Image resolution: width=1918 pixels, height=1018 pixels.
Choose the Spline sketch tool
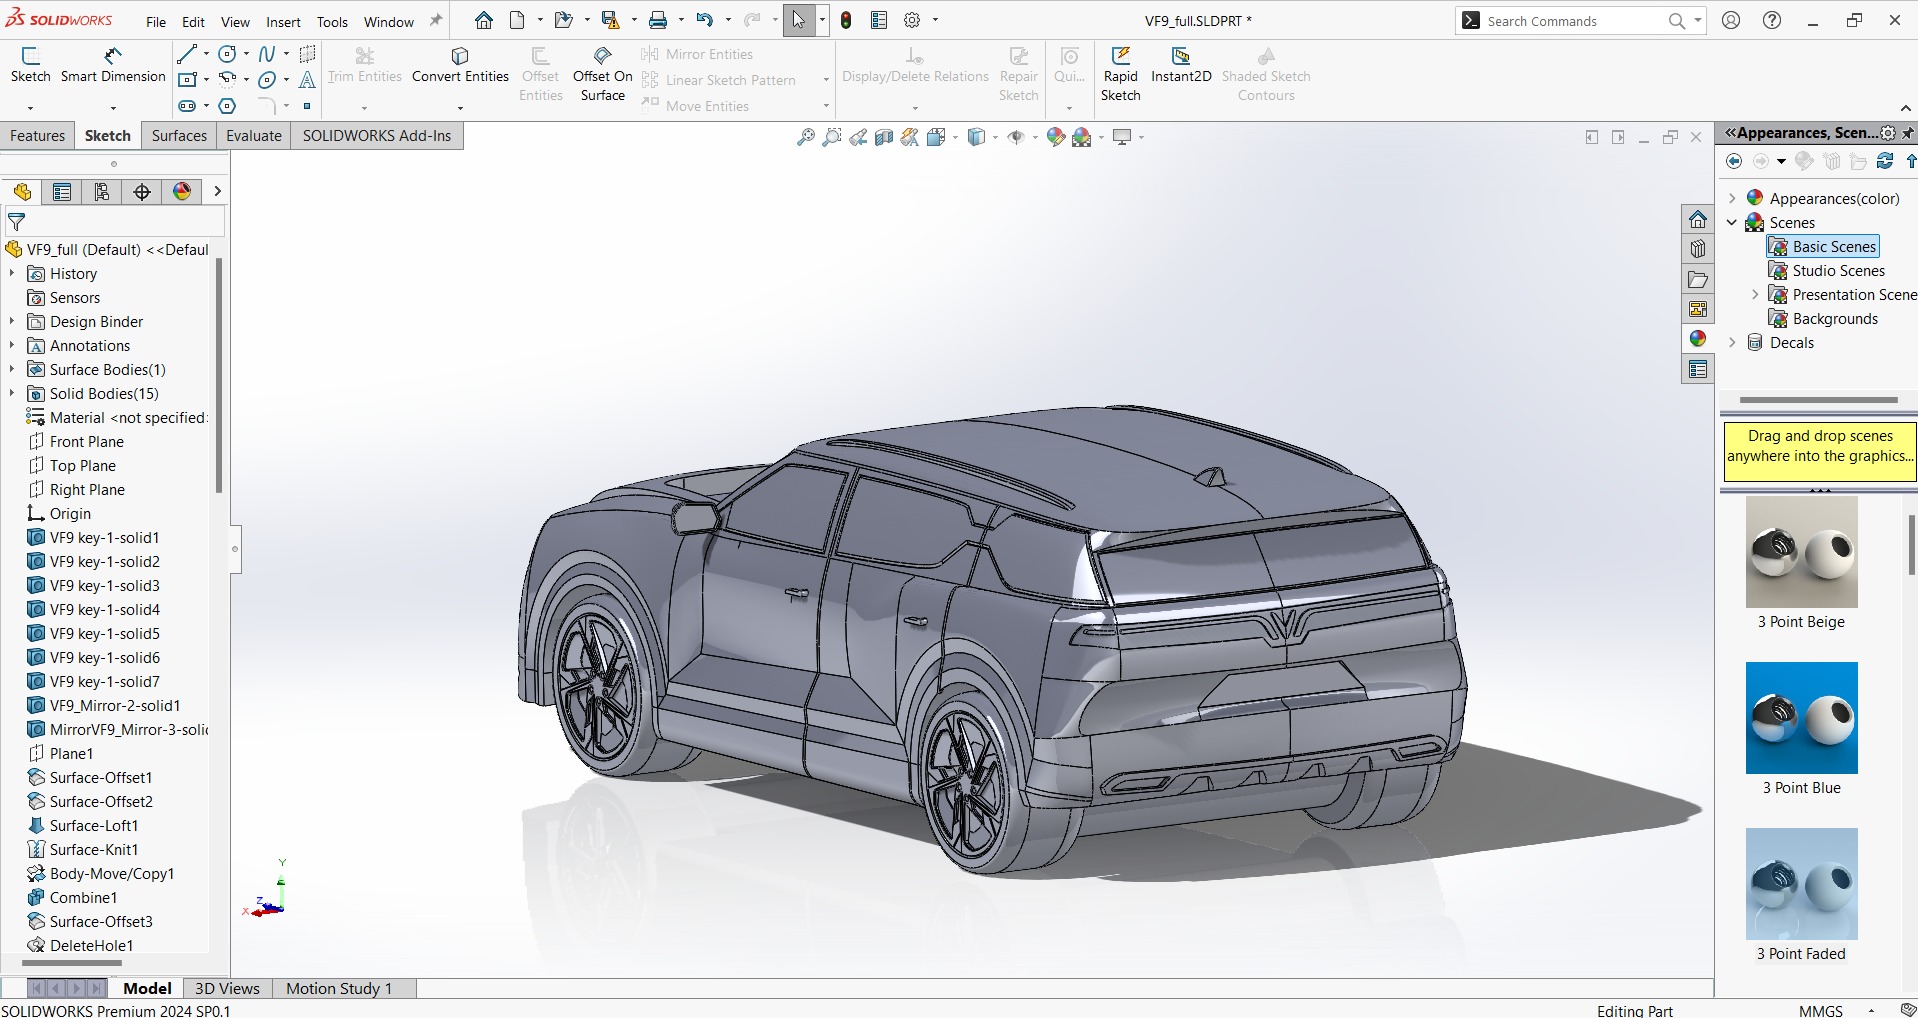[x=267, y=54]
